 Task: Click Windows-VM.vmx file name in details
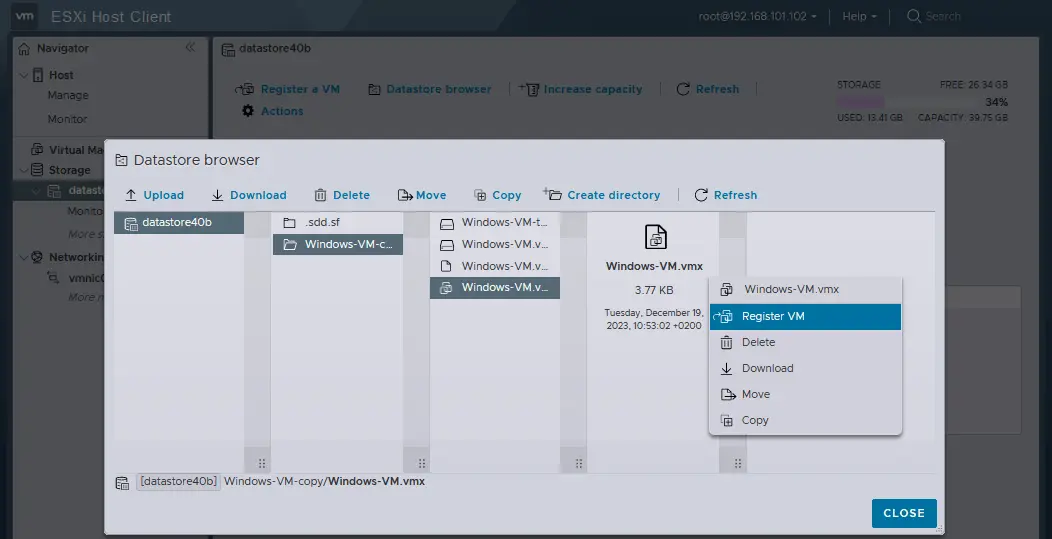(x=654, y=266)
